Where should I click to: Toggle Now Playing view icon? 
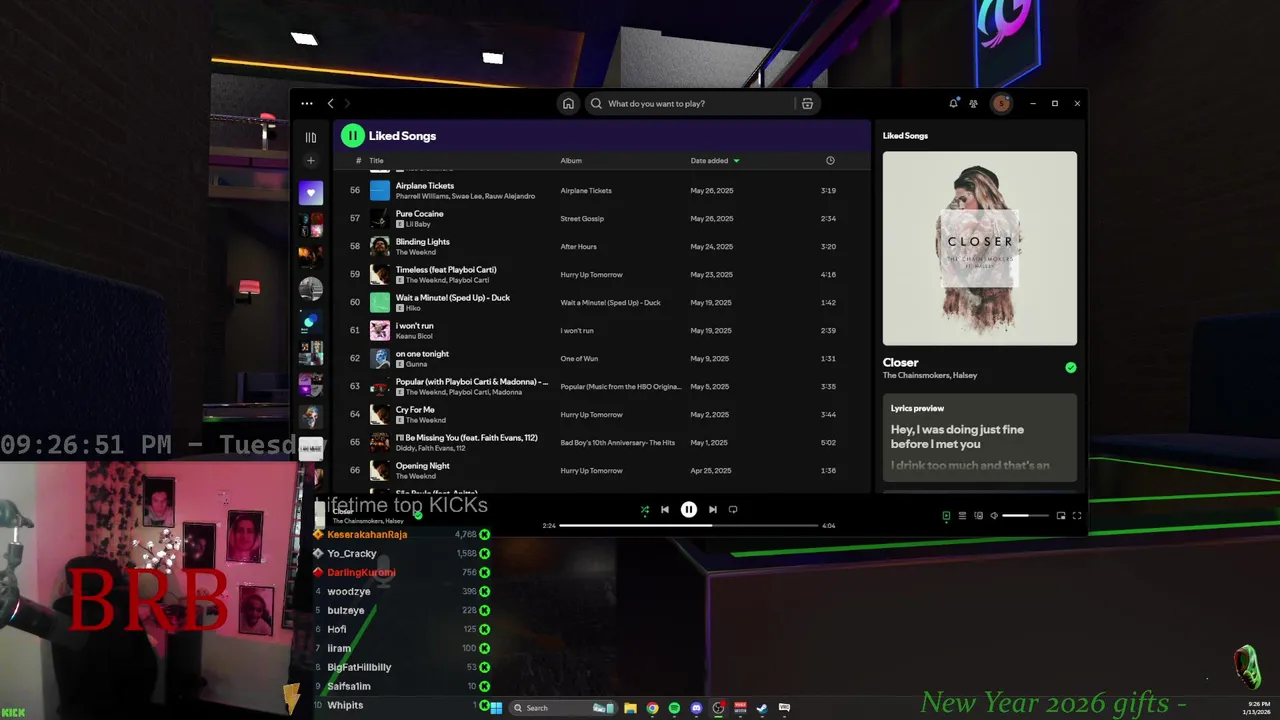(946, 516)
